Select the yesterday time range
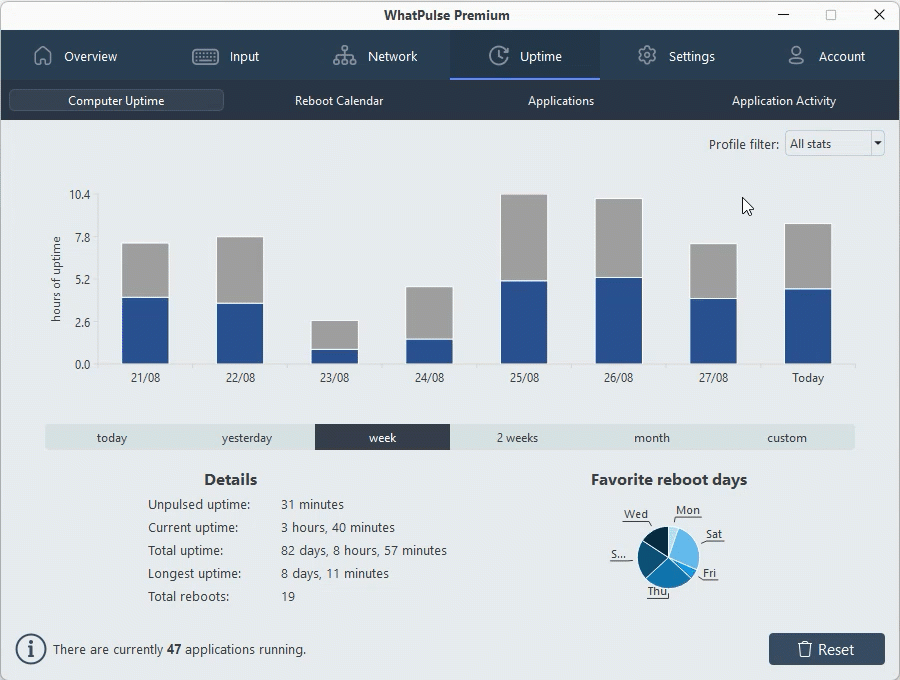This screenshot has height=680, width=900. click(246, 437)
